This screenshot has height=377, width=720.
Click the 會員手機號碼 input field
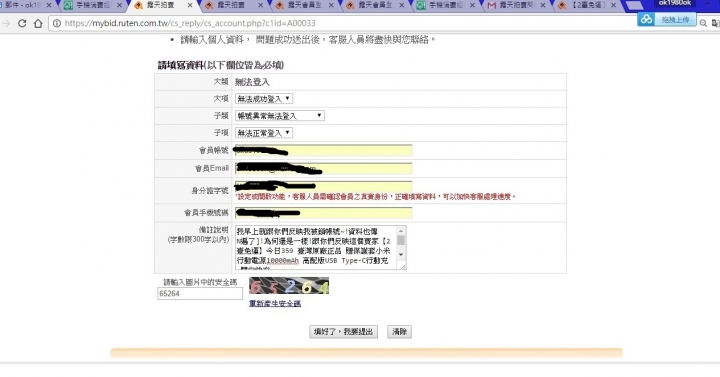point(323,212)
